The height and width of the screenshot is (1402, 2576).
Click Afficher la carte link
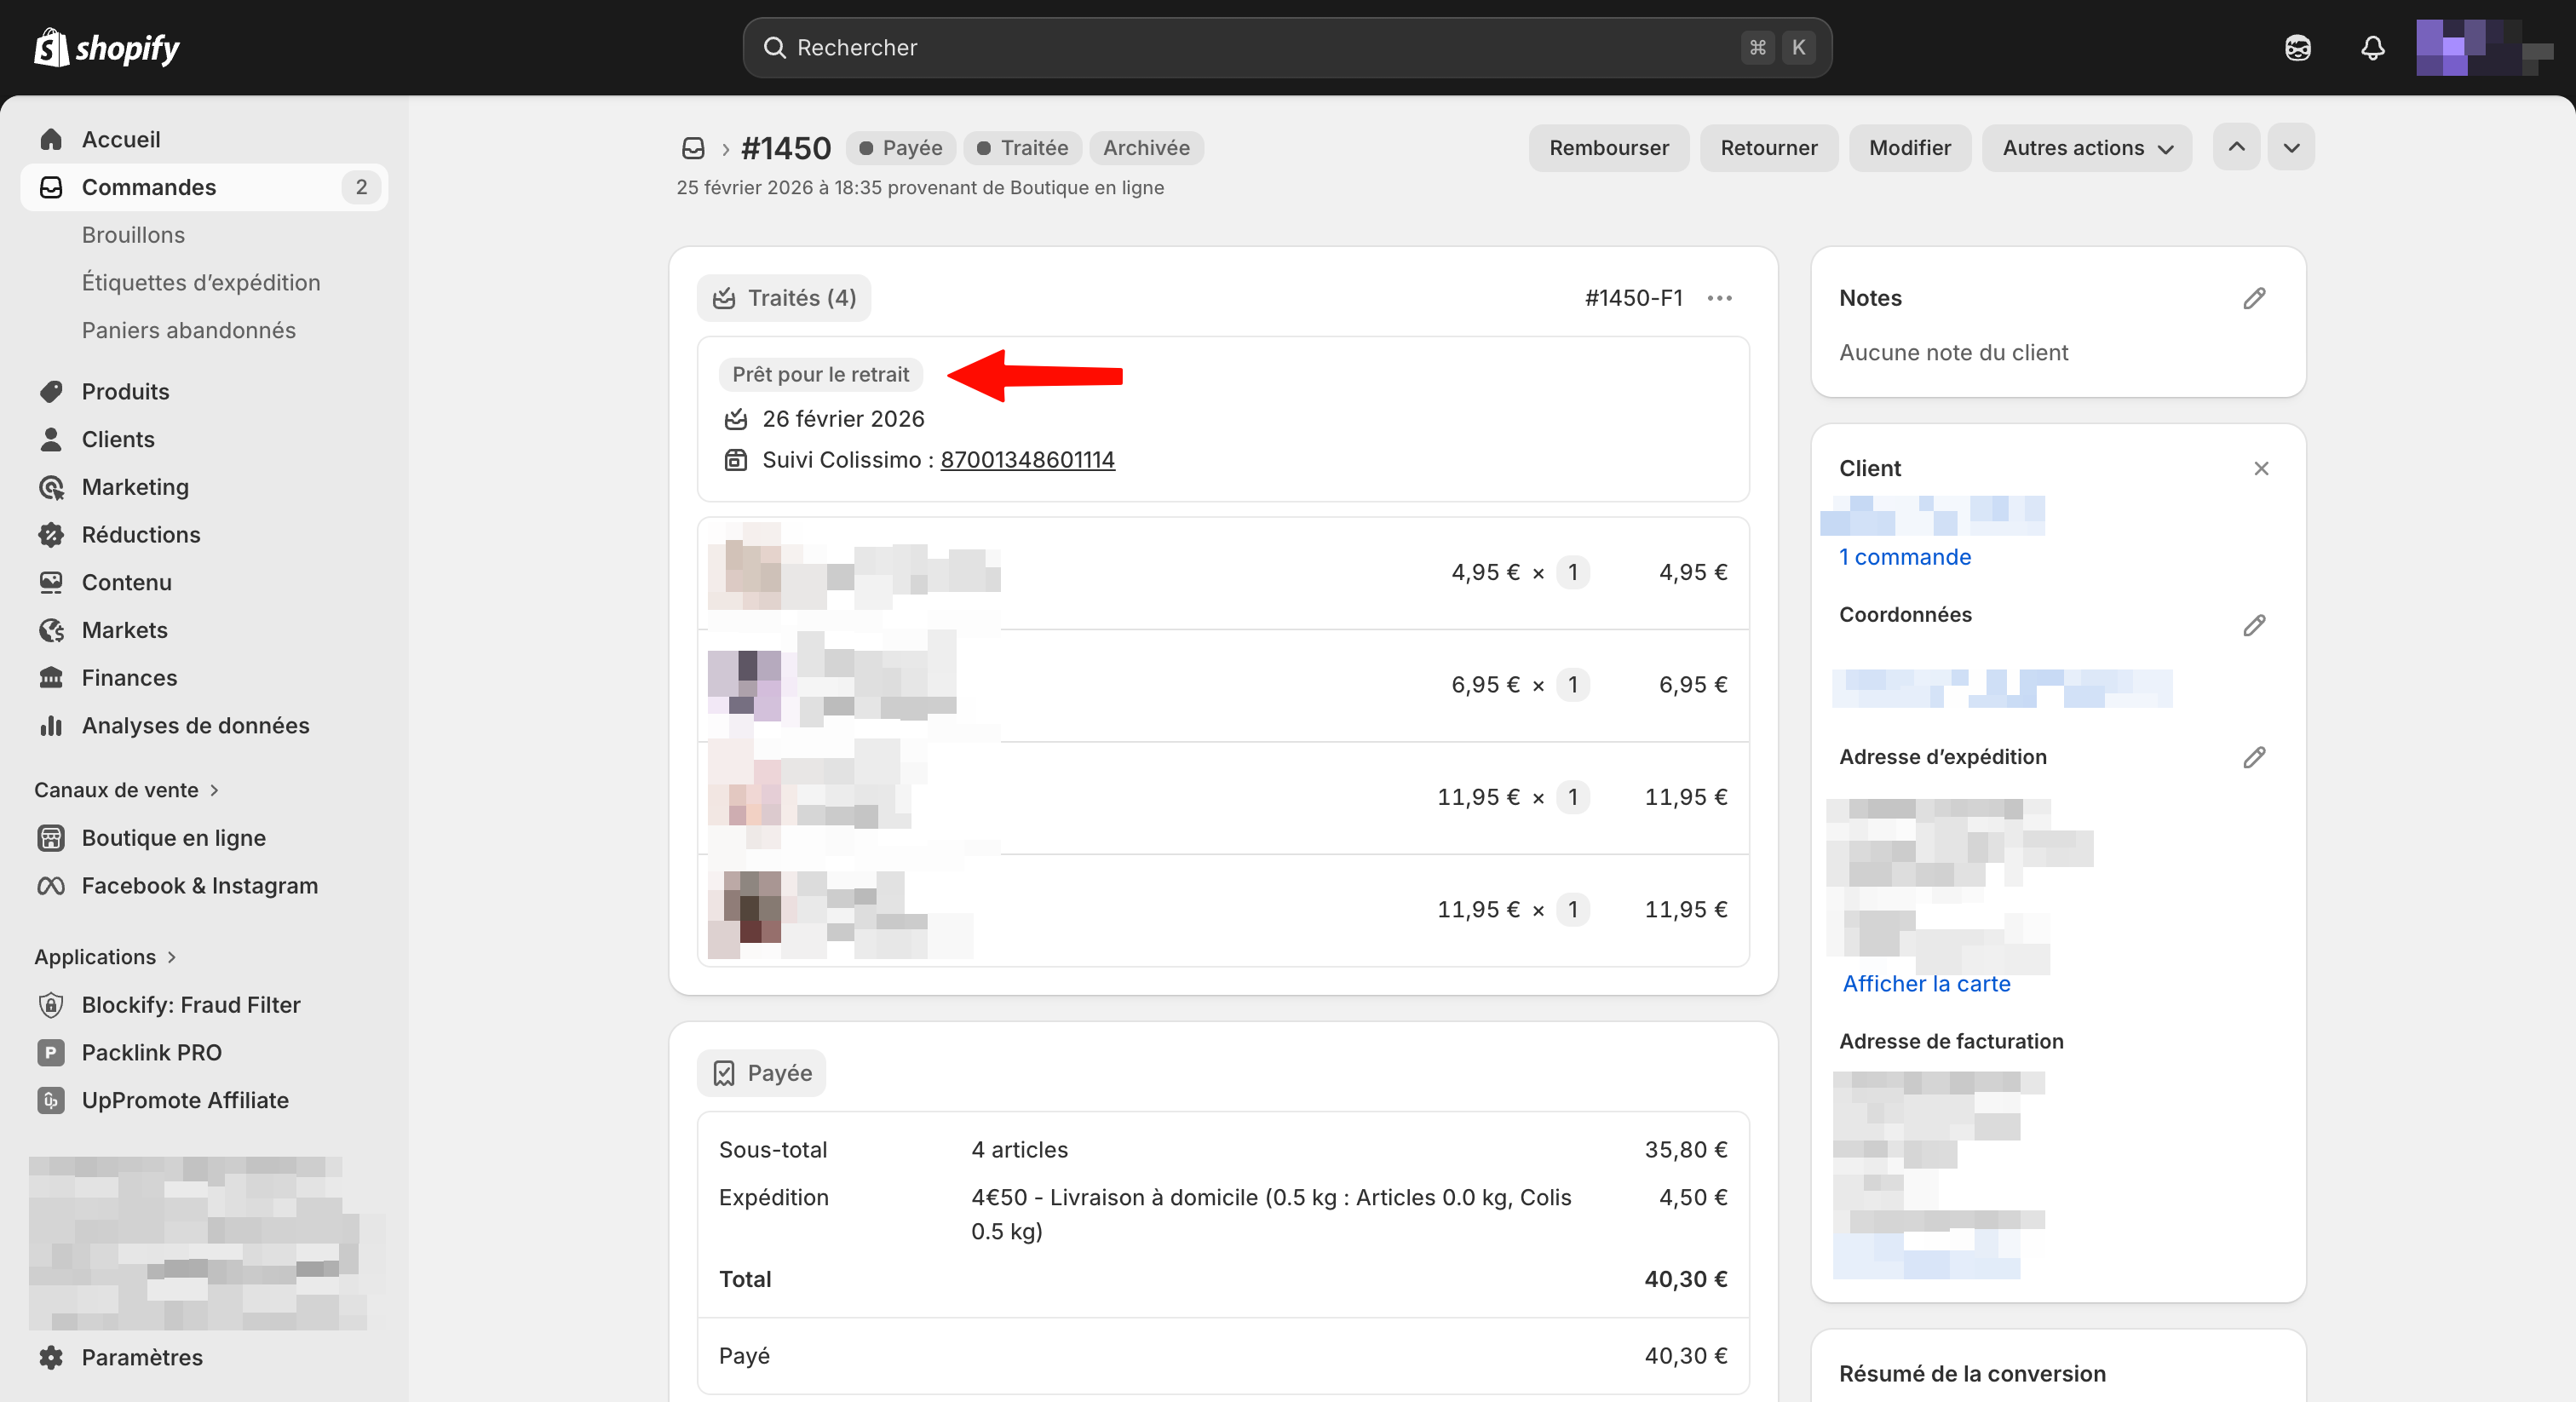tap(1926, 983)
